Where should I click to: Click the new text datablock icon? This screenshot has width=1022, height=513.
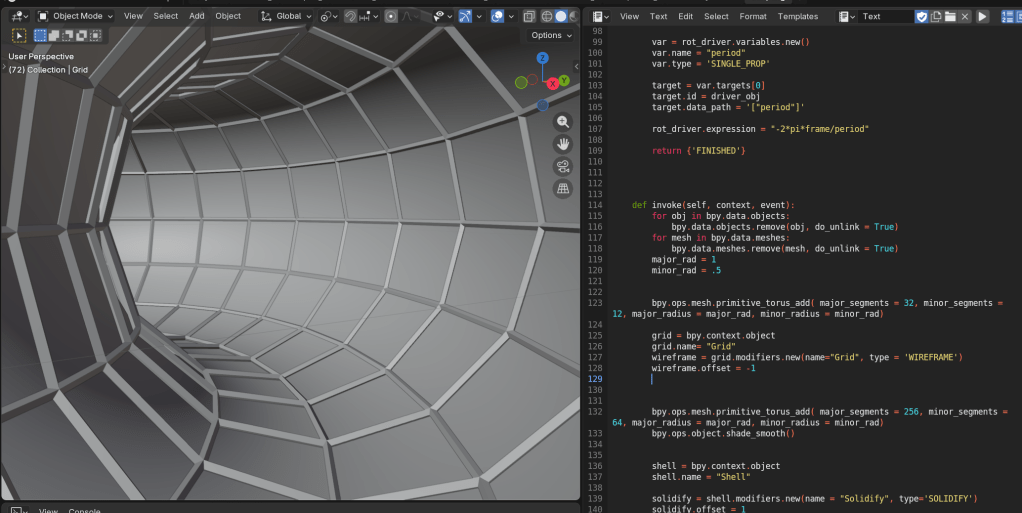(x=936, y=17)
